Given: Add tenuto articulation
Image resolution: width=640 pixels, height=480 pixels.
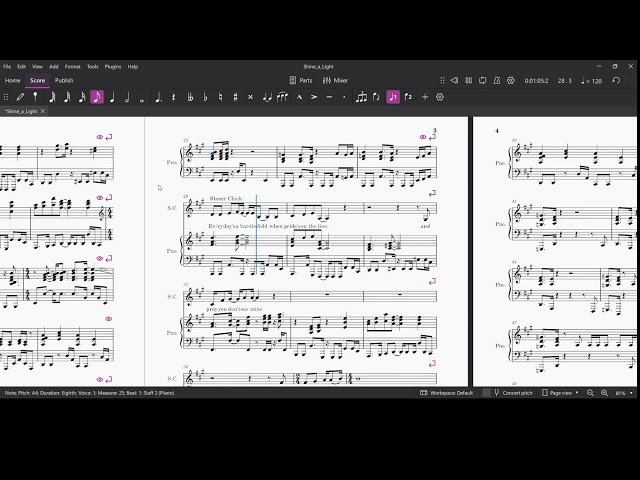Looking at the screenshot, I should [x=329, y=97].
